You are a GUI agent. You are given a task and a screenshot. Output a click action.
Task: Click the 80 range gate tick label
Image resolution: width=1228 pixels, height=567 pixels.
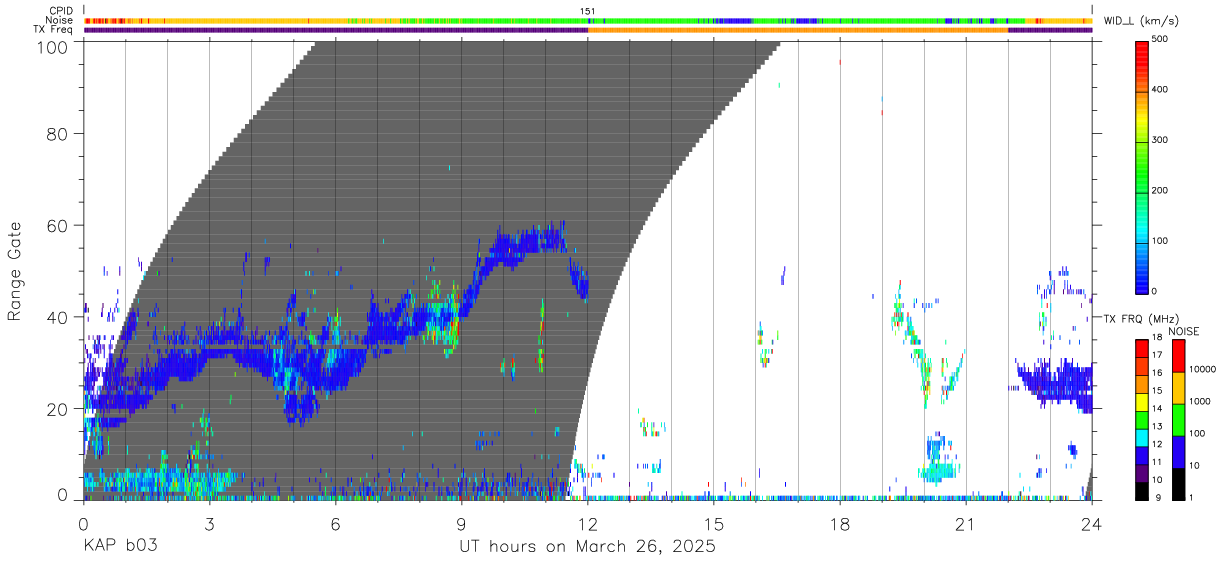60,134
